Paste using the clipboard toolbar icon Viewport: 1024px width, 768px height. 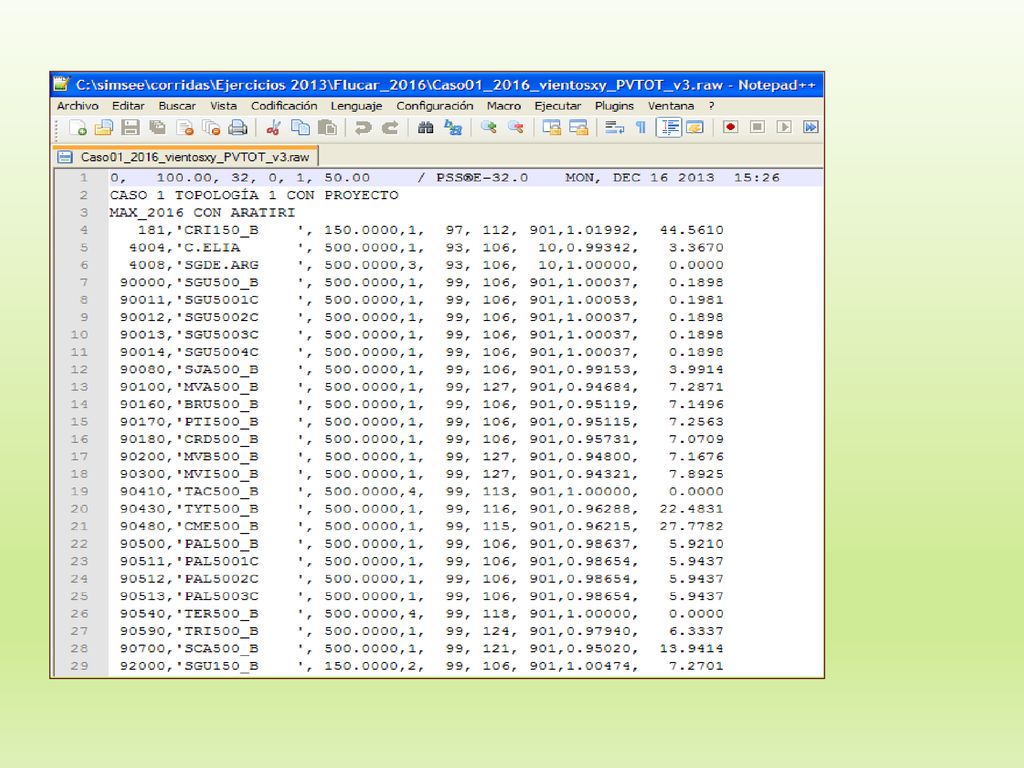327,128
